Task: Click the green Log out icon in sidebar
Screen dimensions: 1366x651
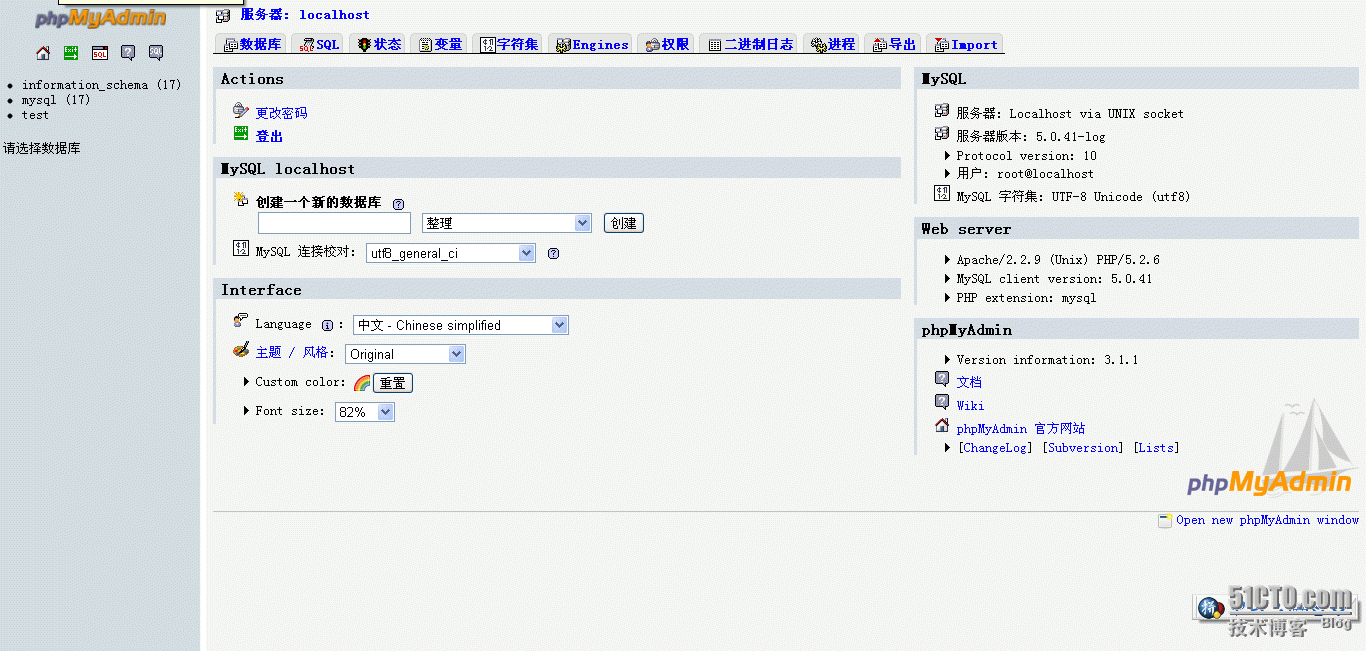Action: [71, 53]
